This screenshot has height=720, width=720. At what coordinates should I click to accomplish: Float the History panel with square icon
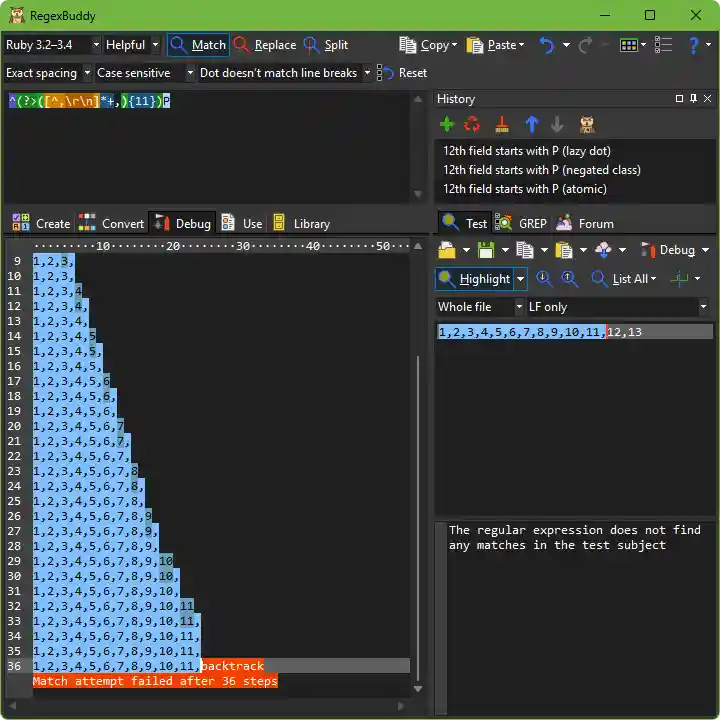[x=679, y=98]
